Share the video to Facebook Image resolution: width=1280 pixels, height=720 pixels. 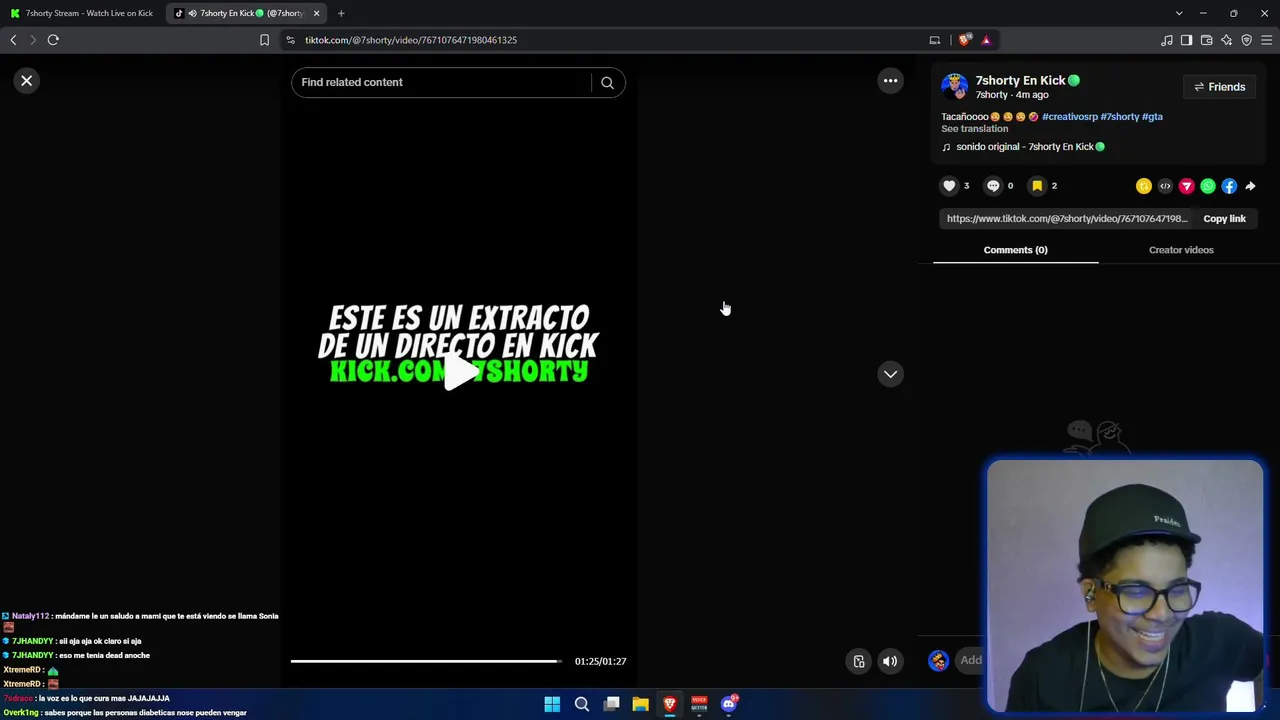click(x=1229, y=186)
